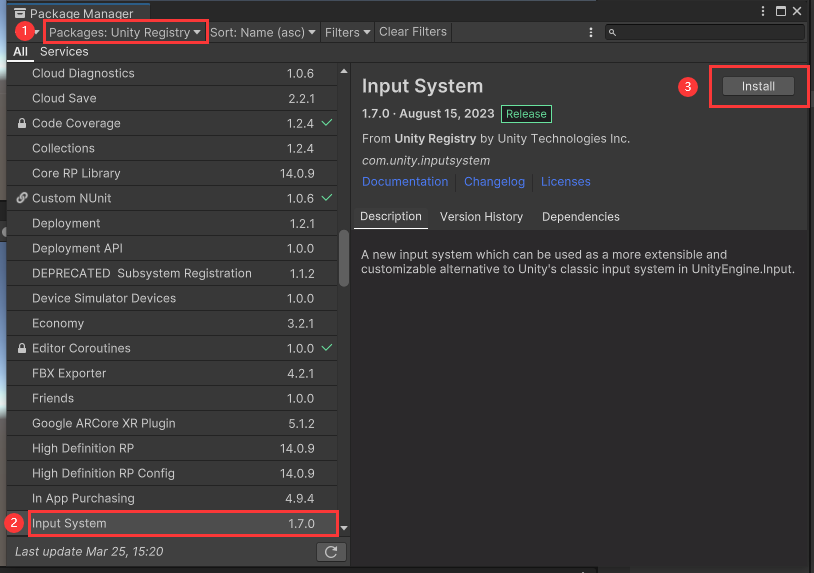Expand the Filters dropdown
The width and height of the screenshot is (814, 573).
347,32
